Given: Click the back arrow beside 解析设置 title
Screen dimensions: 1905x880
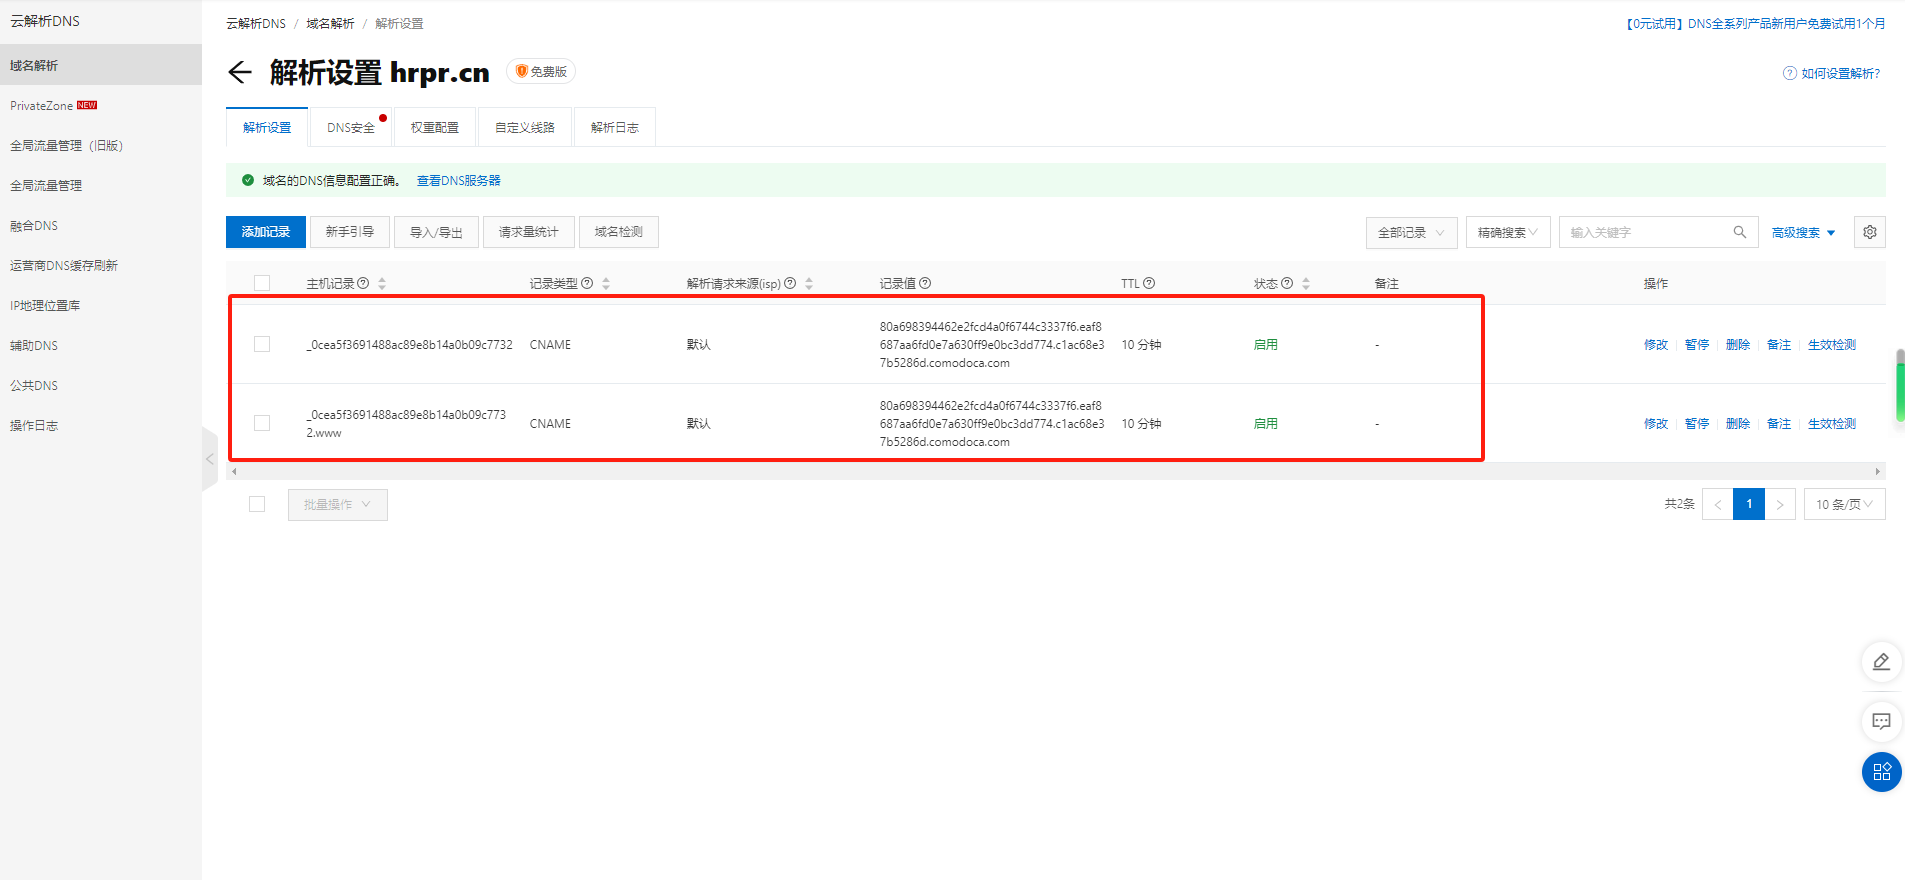Looking at the screenshot, I should [x=240, y=72].
